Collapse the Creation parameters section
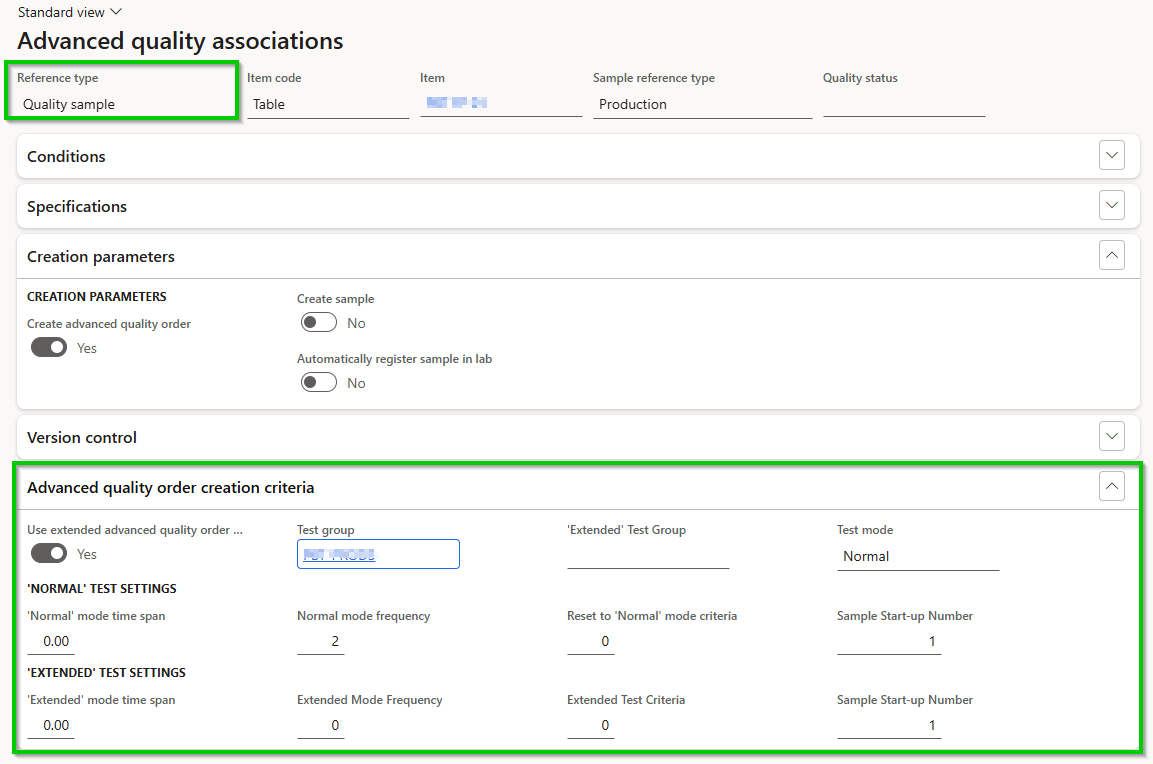The image size is (1153, 764). [1111, 256]
